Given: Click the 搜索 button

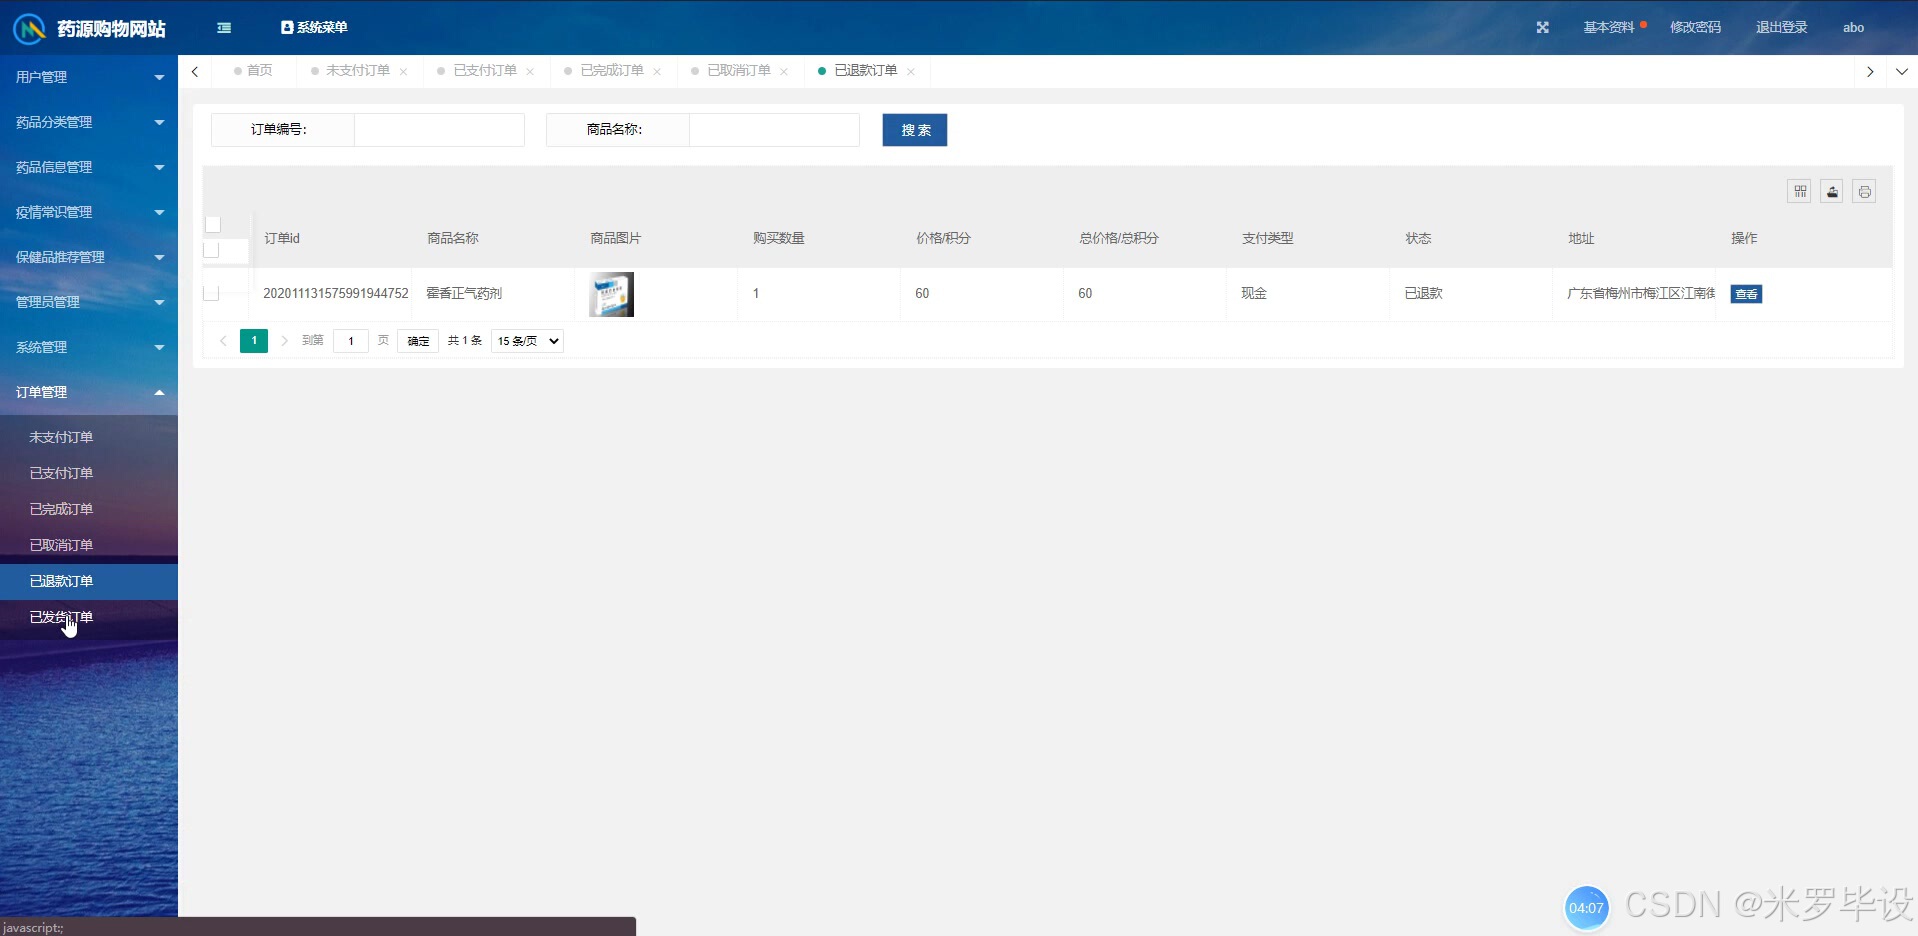Looking at the screenshot, I should pos(914,130).
